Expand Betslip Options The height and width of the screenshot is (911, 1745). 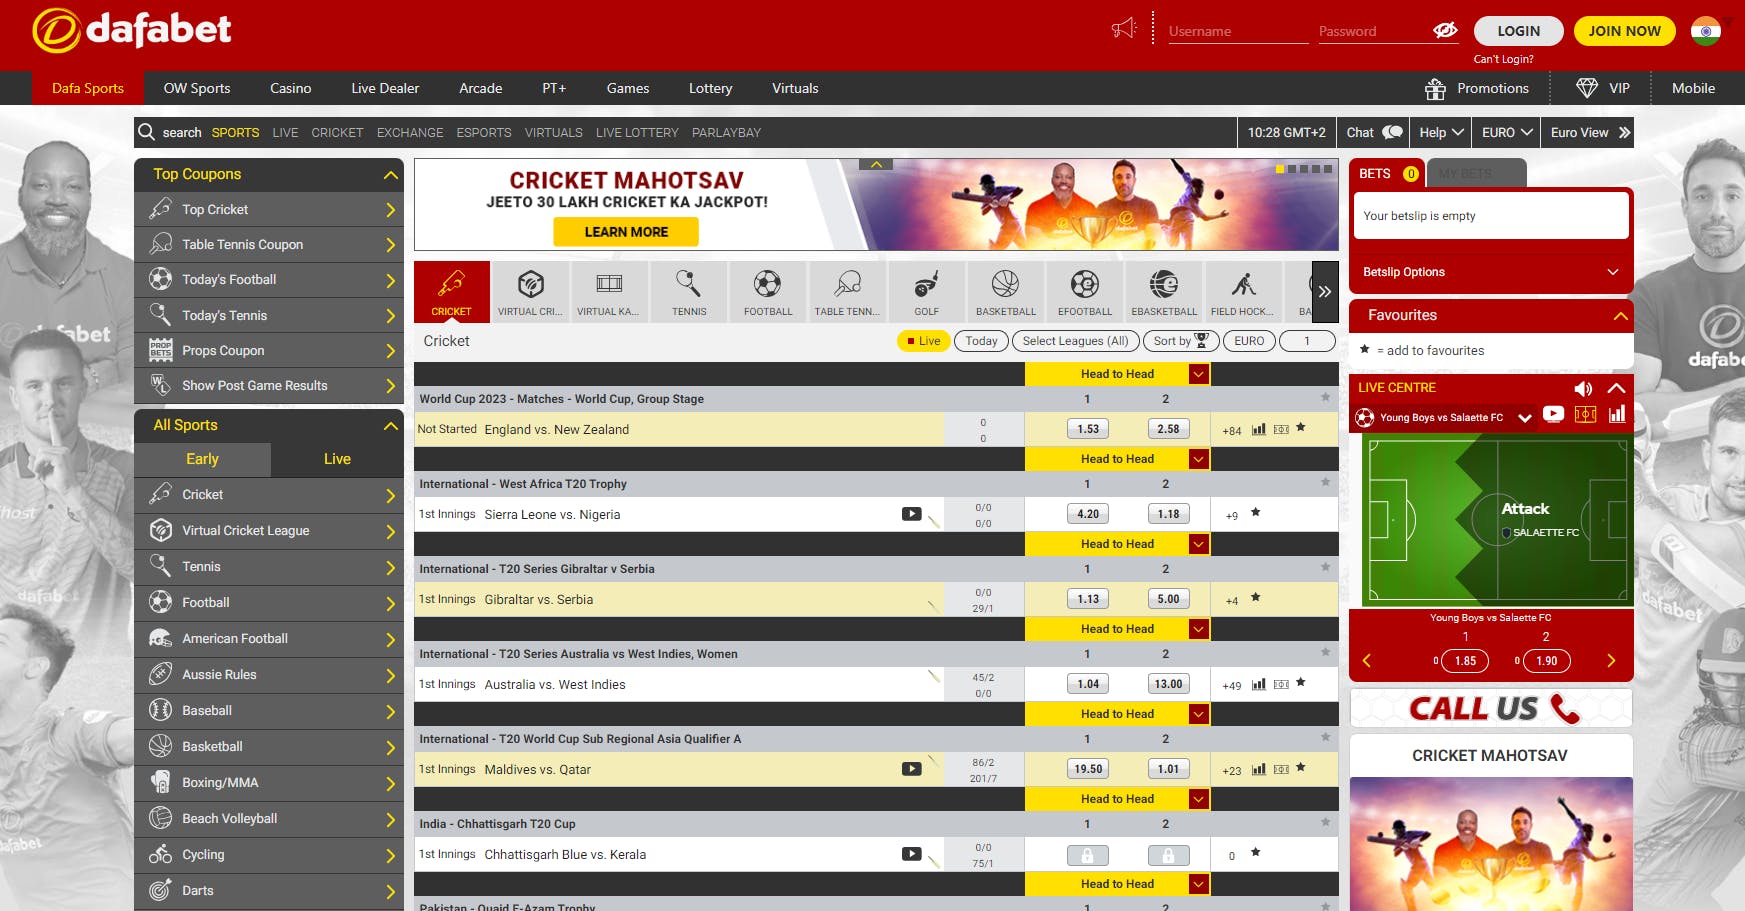coord(1491,272)
